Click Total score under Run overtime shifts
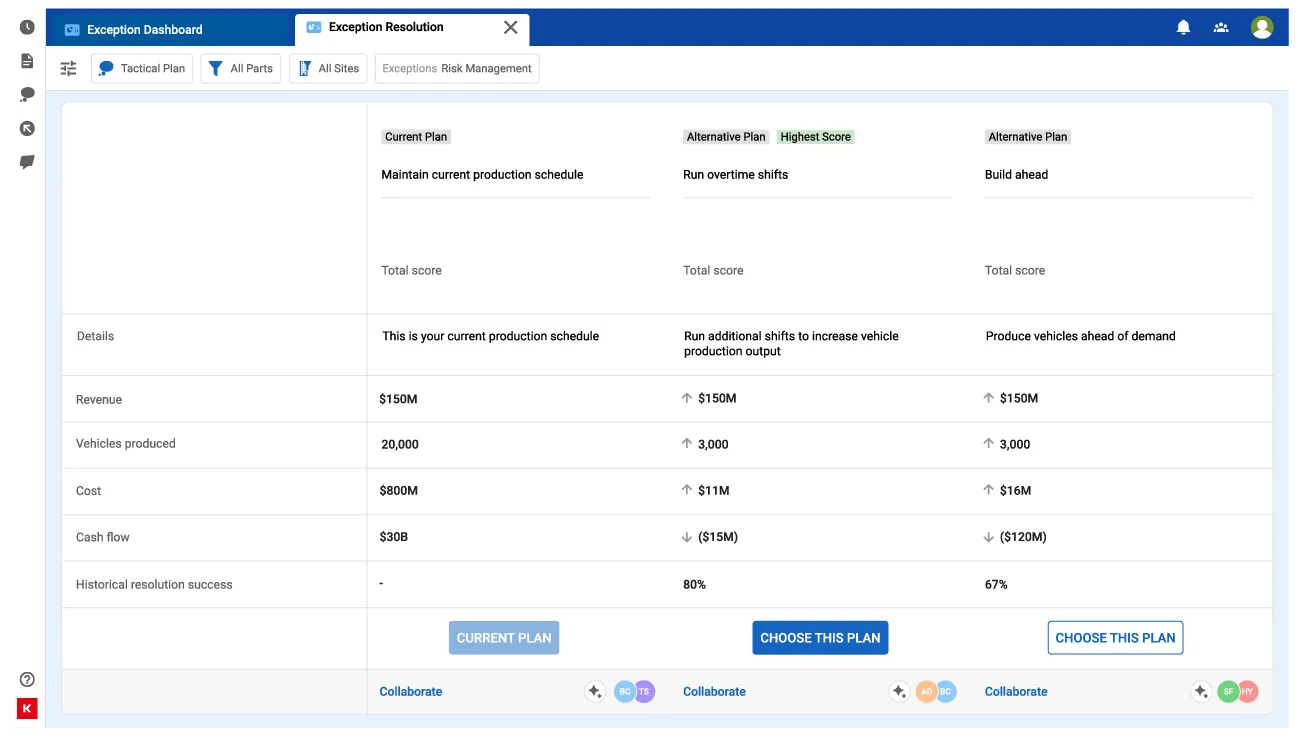The height and width of the screenshot is (738, 1298). coord(713,270)
